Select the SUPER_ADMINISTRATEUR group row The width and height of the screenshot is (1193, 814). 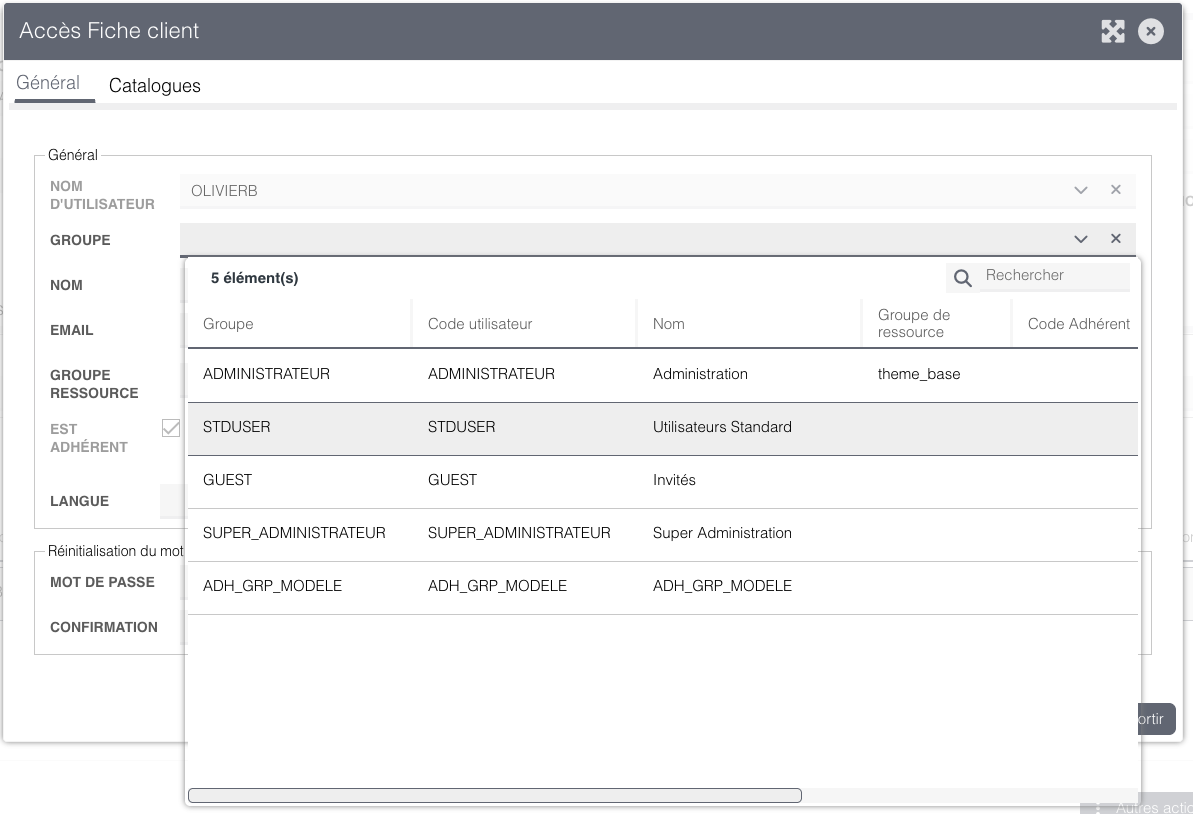pos(663,533)
